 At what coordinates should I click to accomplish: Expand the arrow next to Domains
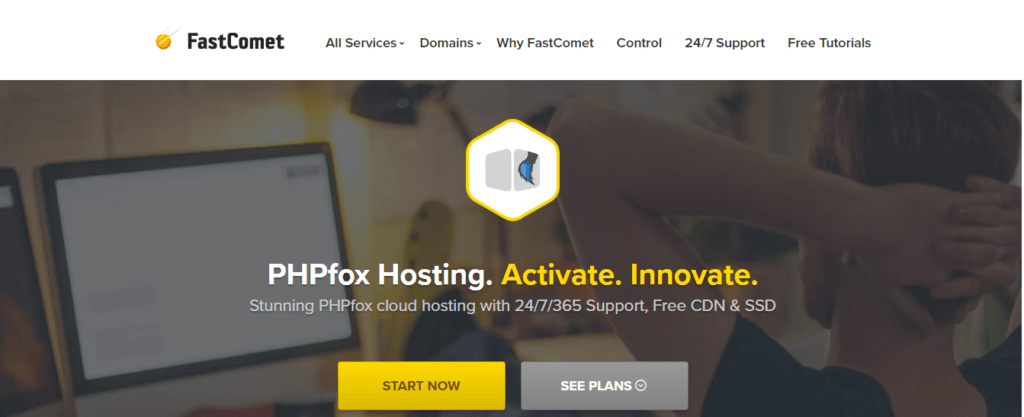coord(479,44)
